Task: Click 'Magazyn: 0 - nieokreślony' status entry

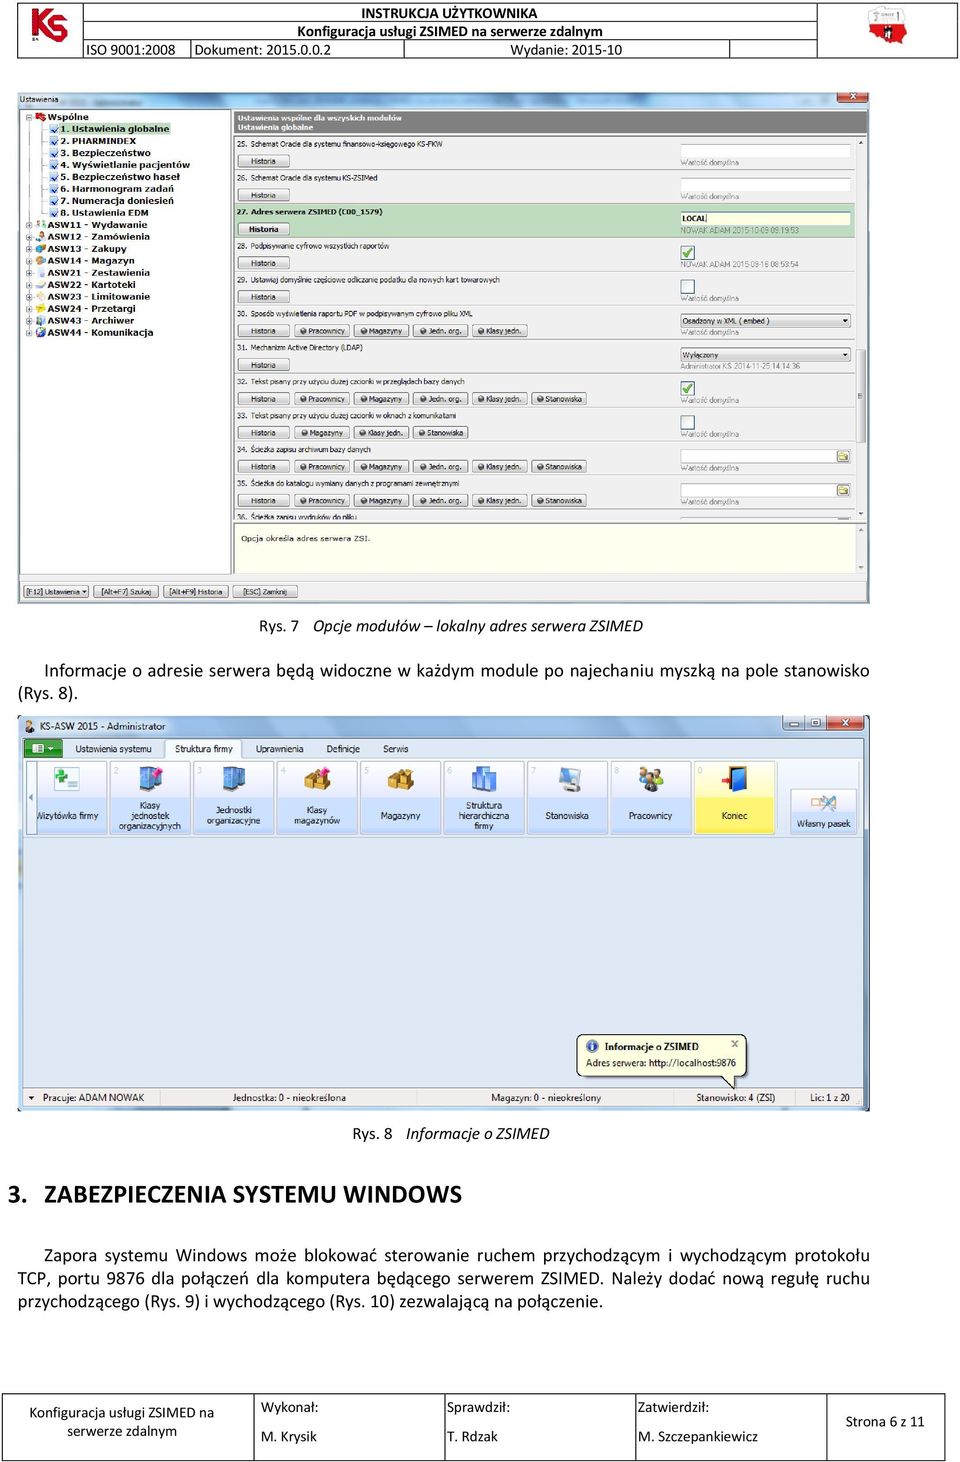Action: (x=546, y=1098)
